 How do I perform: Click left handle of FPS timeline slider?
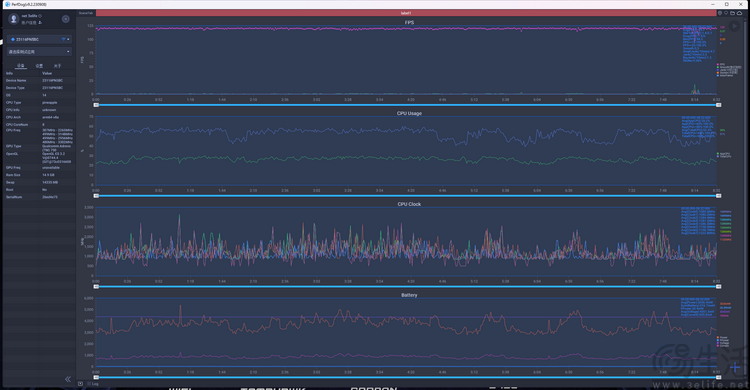(x=96, y=105)
